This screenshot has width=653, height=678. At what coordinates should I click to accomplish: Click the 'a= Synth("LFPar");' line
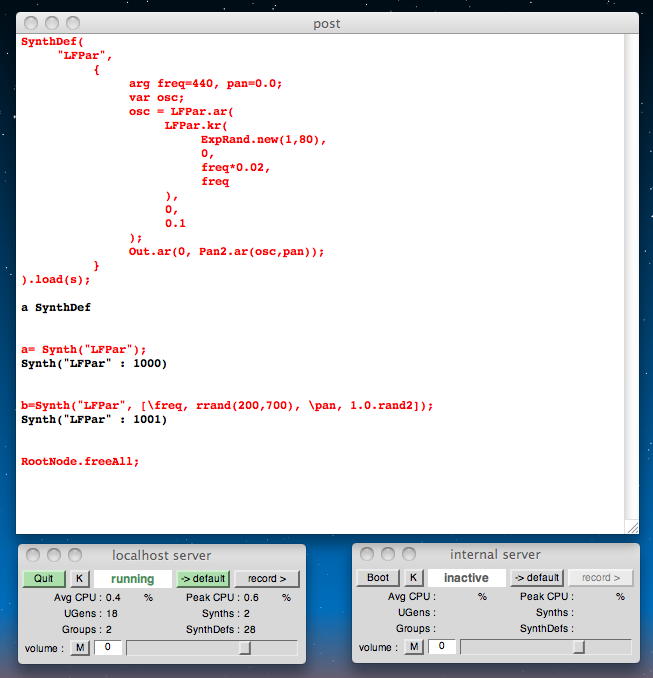83,349
